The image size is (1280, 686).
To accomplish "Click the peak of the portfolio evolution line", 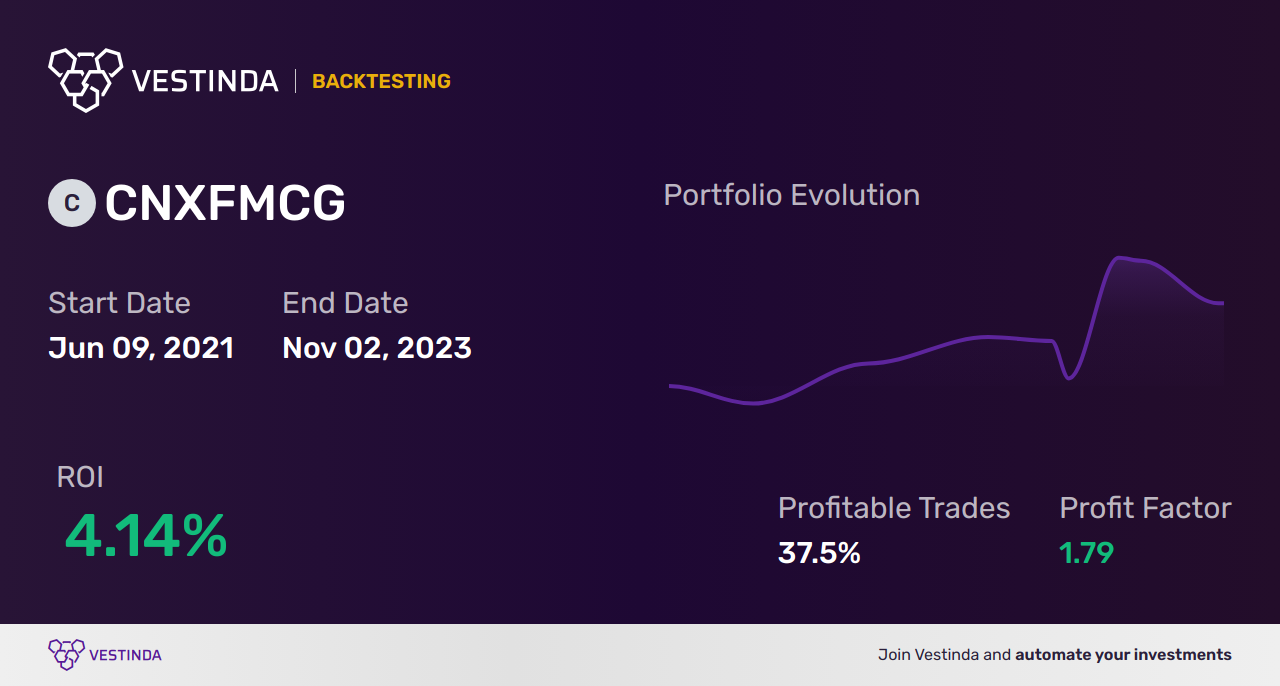I will click(x=1119, y=258).
